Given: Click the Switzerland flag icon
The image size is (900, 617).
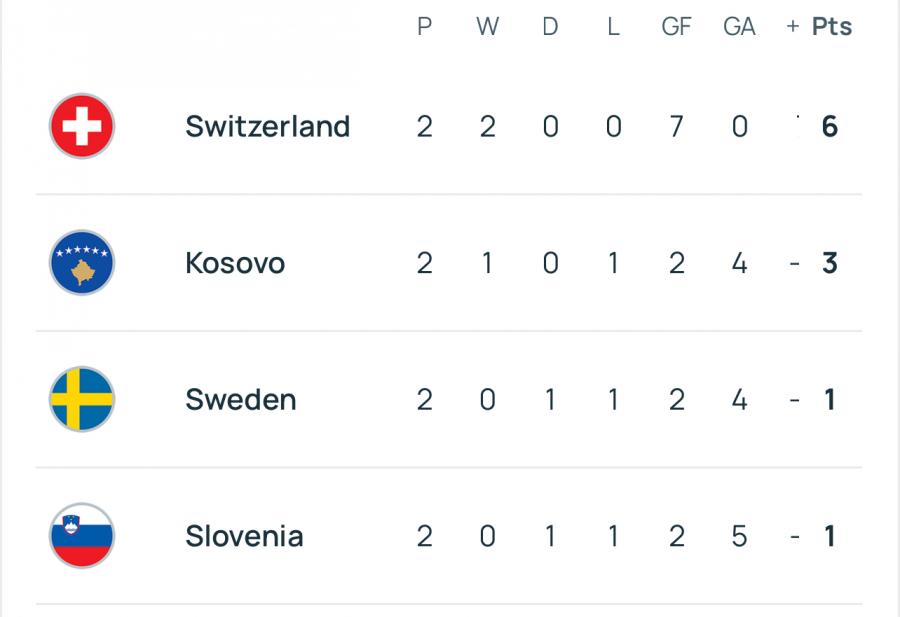Looking at the screenshot, I should [x=82, y=127].
